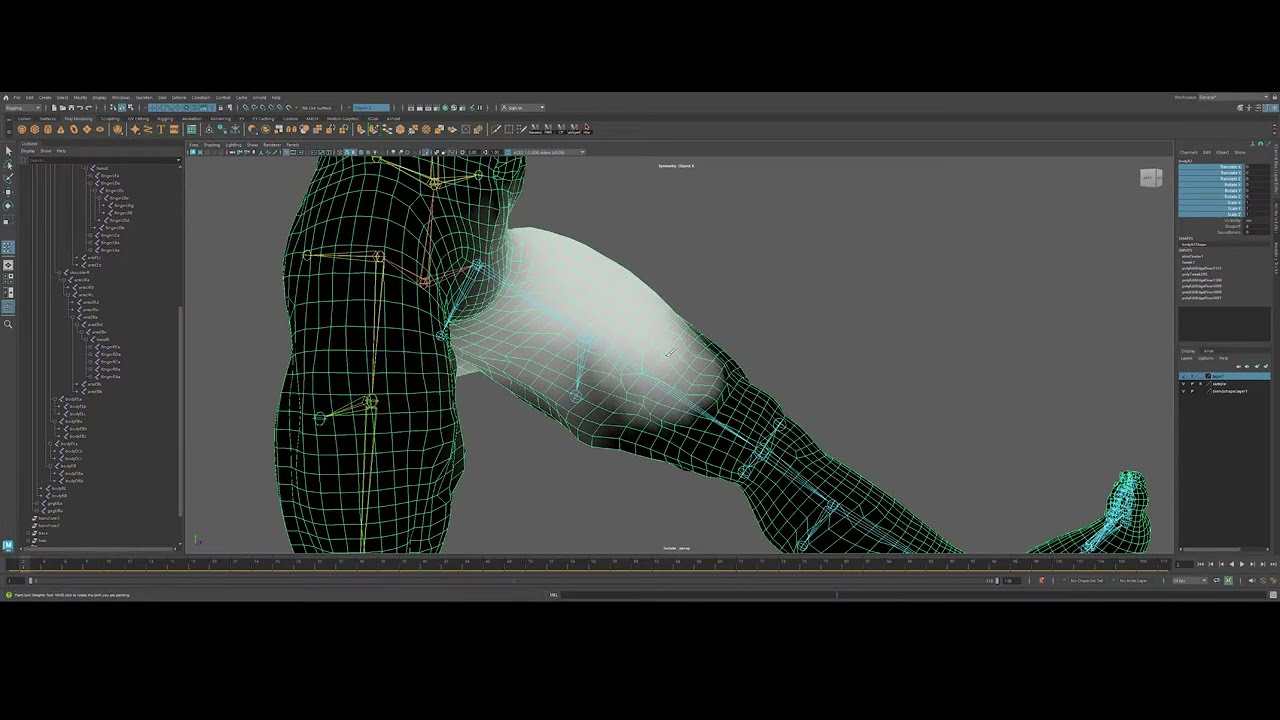Select the arrow Select tool in toolbox
The width and height of the screenshot is (1280, 720).
tap(8, 151)
